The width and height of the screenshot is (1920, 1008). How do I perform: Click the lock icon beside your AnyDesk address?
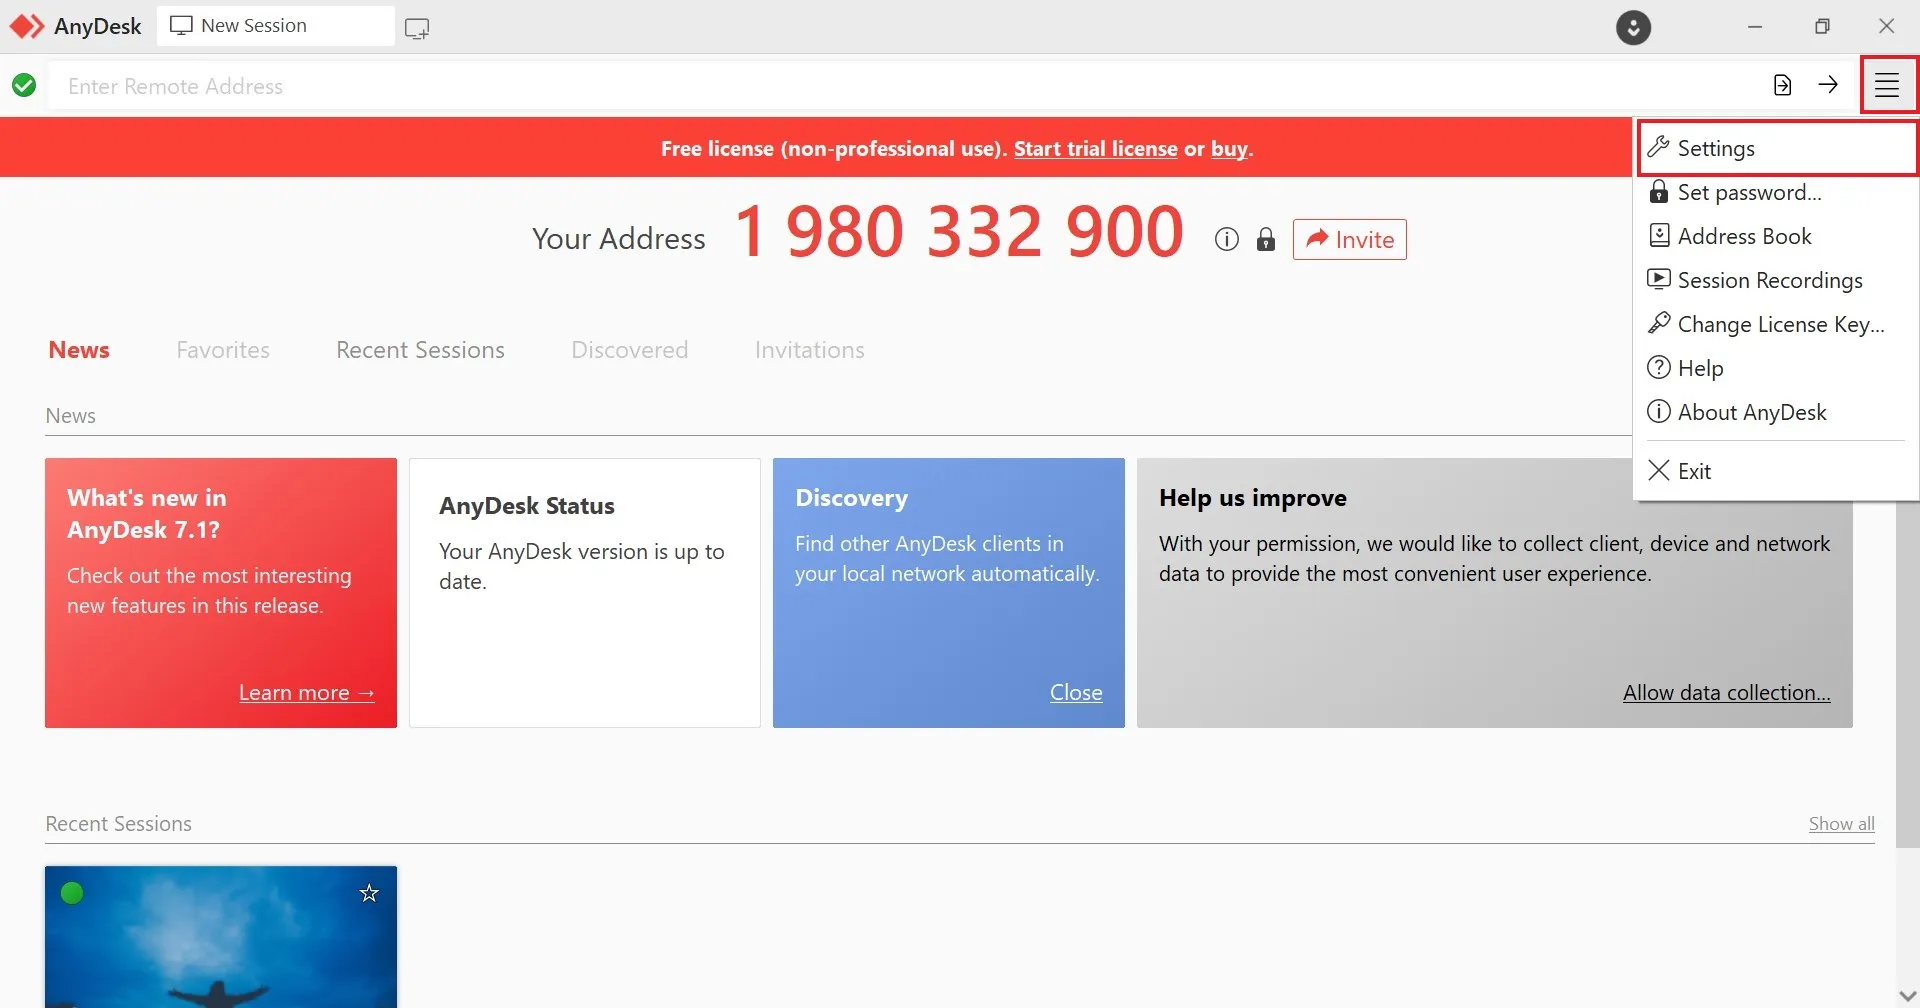pos(1266,239)
